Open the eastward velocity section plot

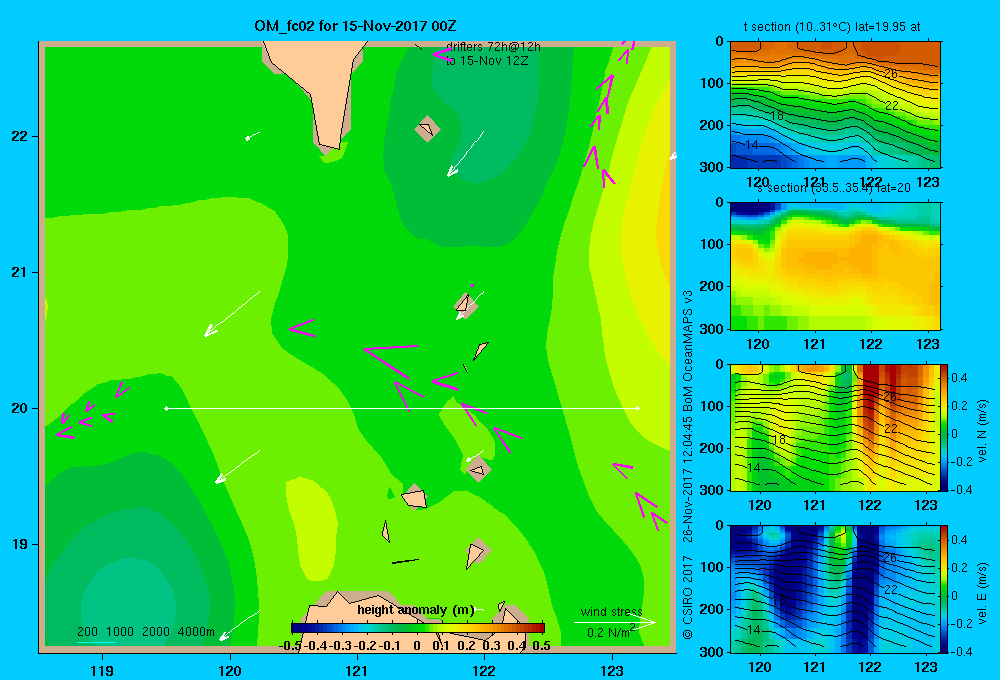(835, 589)
